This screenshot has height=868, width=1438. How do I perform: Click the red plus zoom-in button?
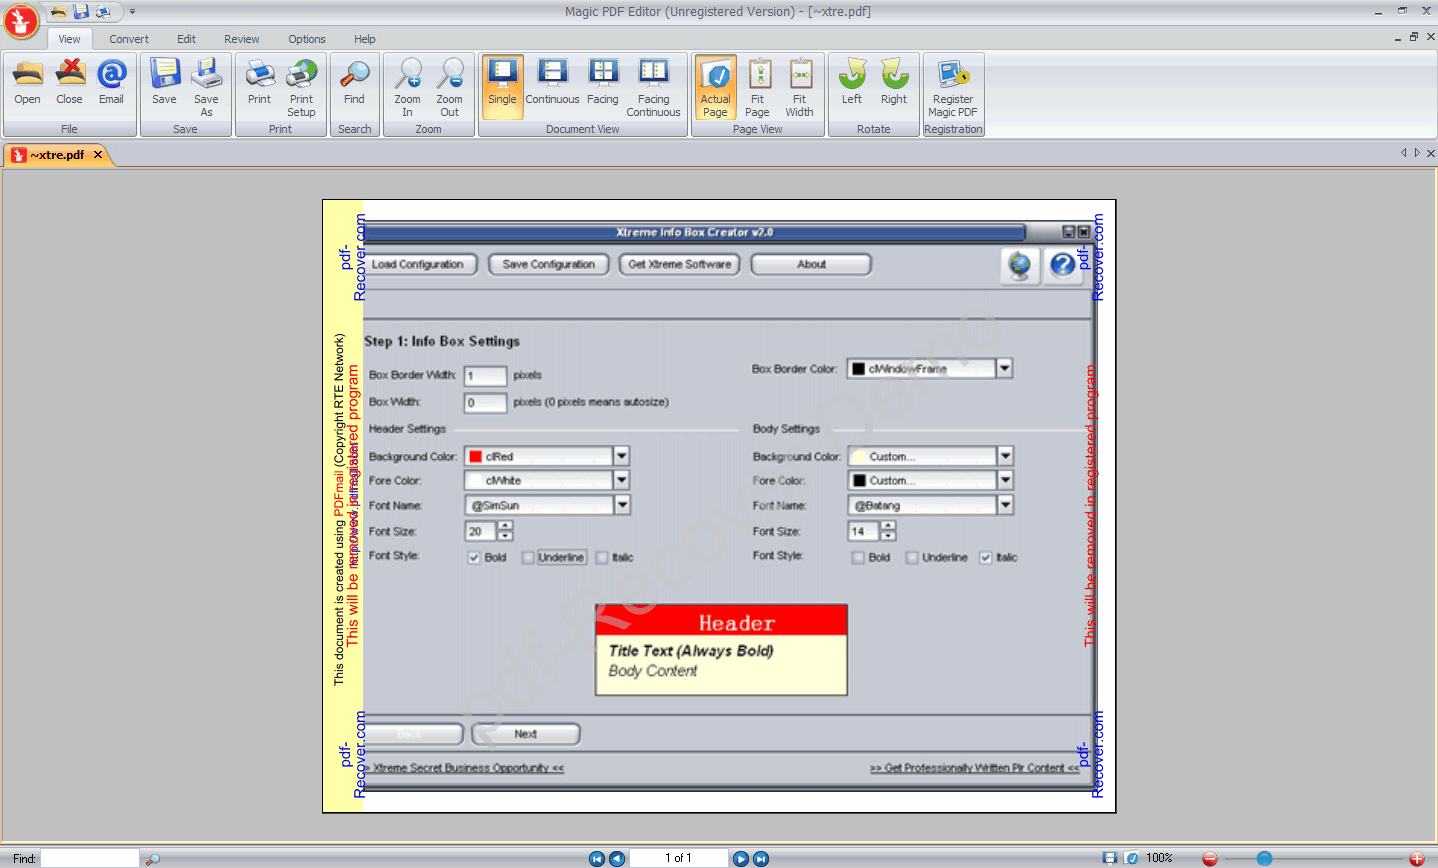[1417, 858]
